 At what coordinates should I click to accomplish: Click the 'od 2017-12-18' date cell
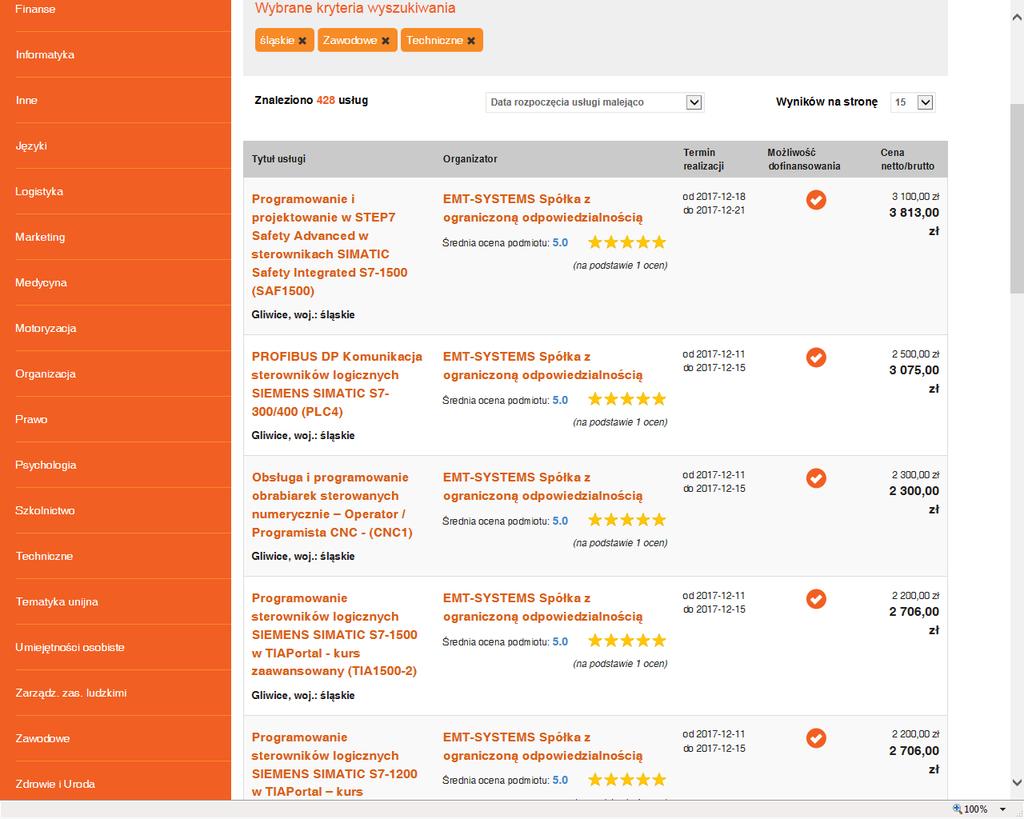click(714, 197)
